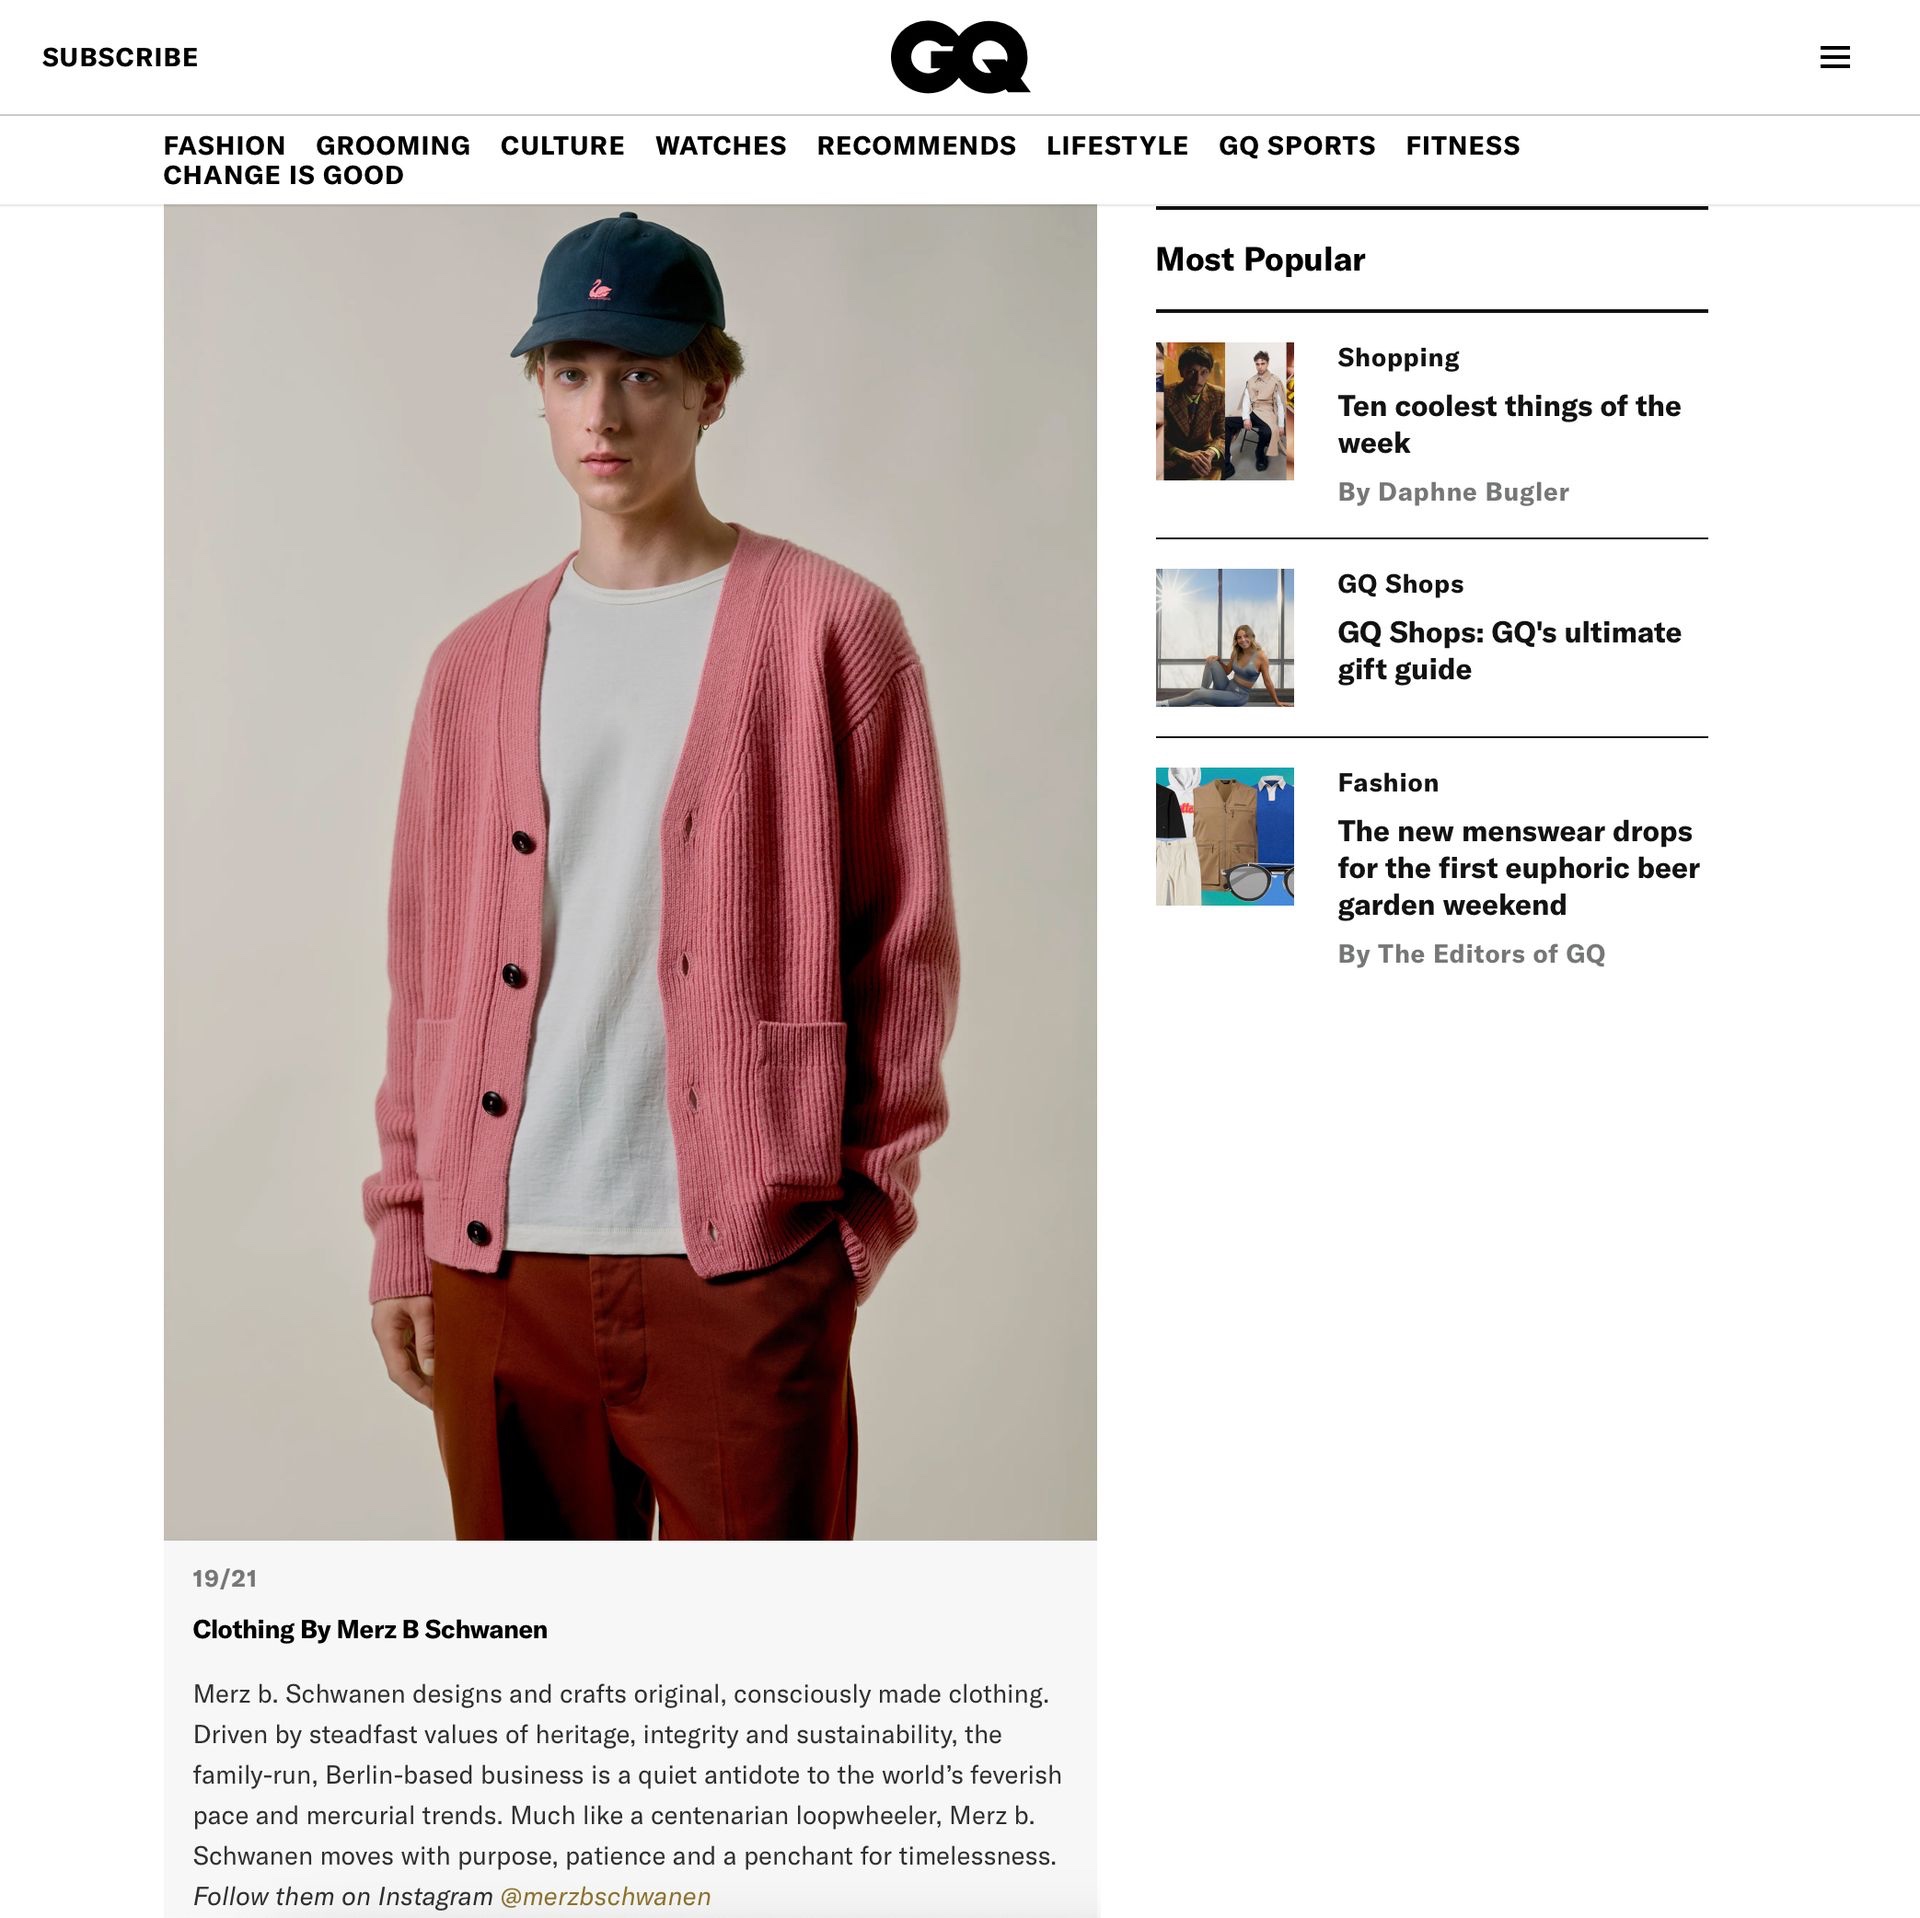Open 'GQ Shops: GQ's ultimate gift guide'

[1509, 650]
